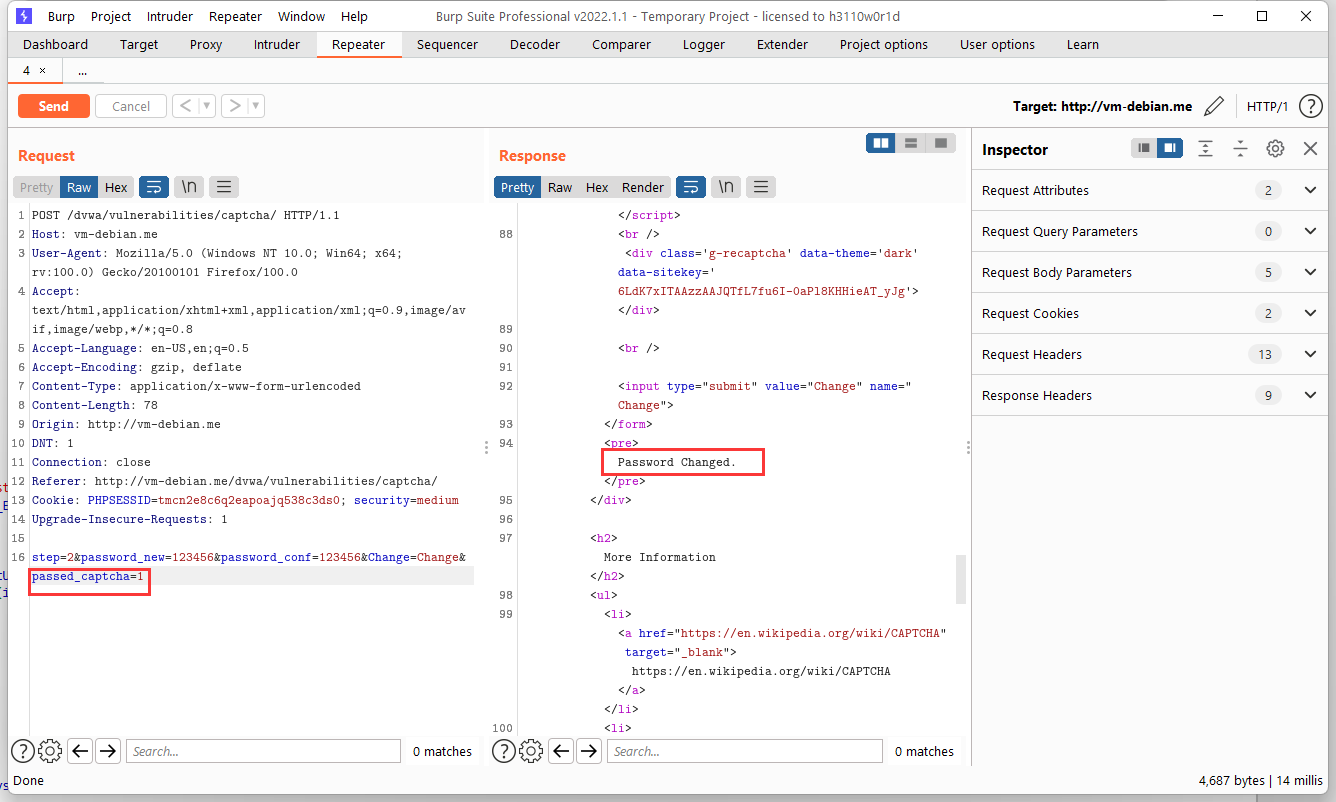
Task: Switch Inspector to left-side docked layout icon
Action: click(x=1144, y=148)
